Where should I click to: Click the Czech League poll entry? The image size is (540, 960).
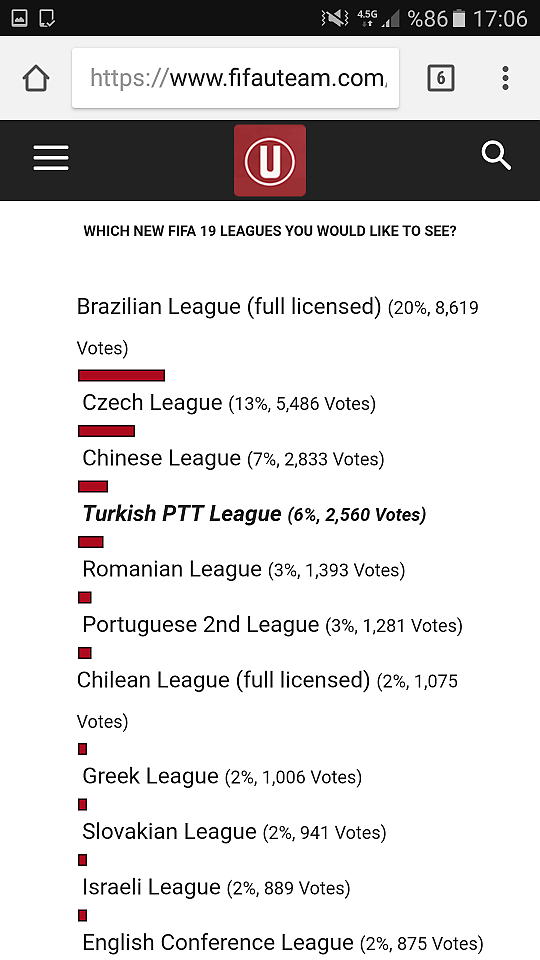229,403
